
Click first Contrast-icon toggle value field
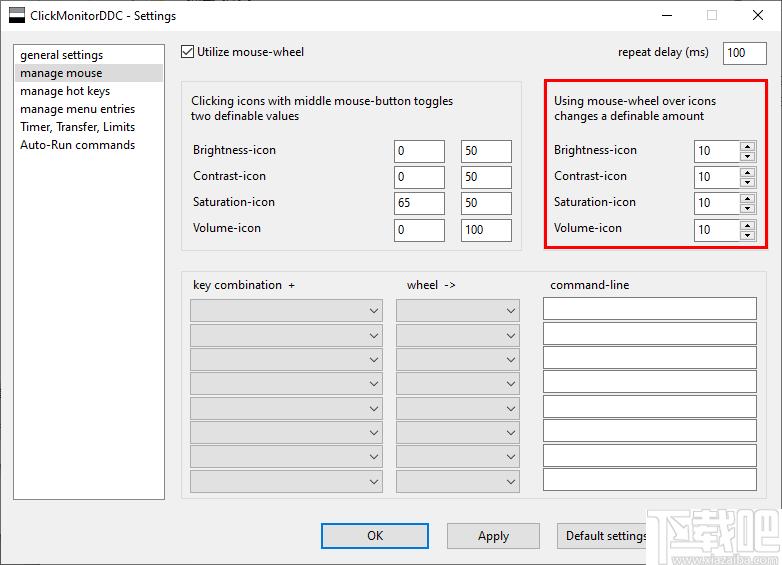[x=419, y=177]
